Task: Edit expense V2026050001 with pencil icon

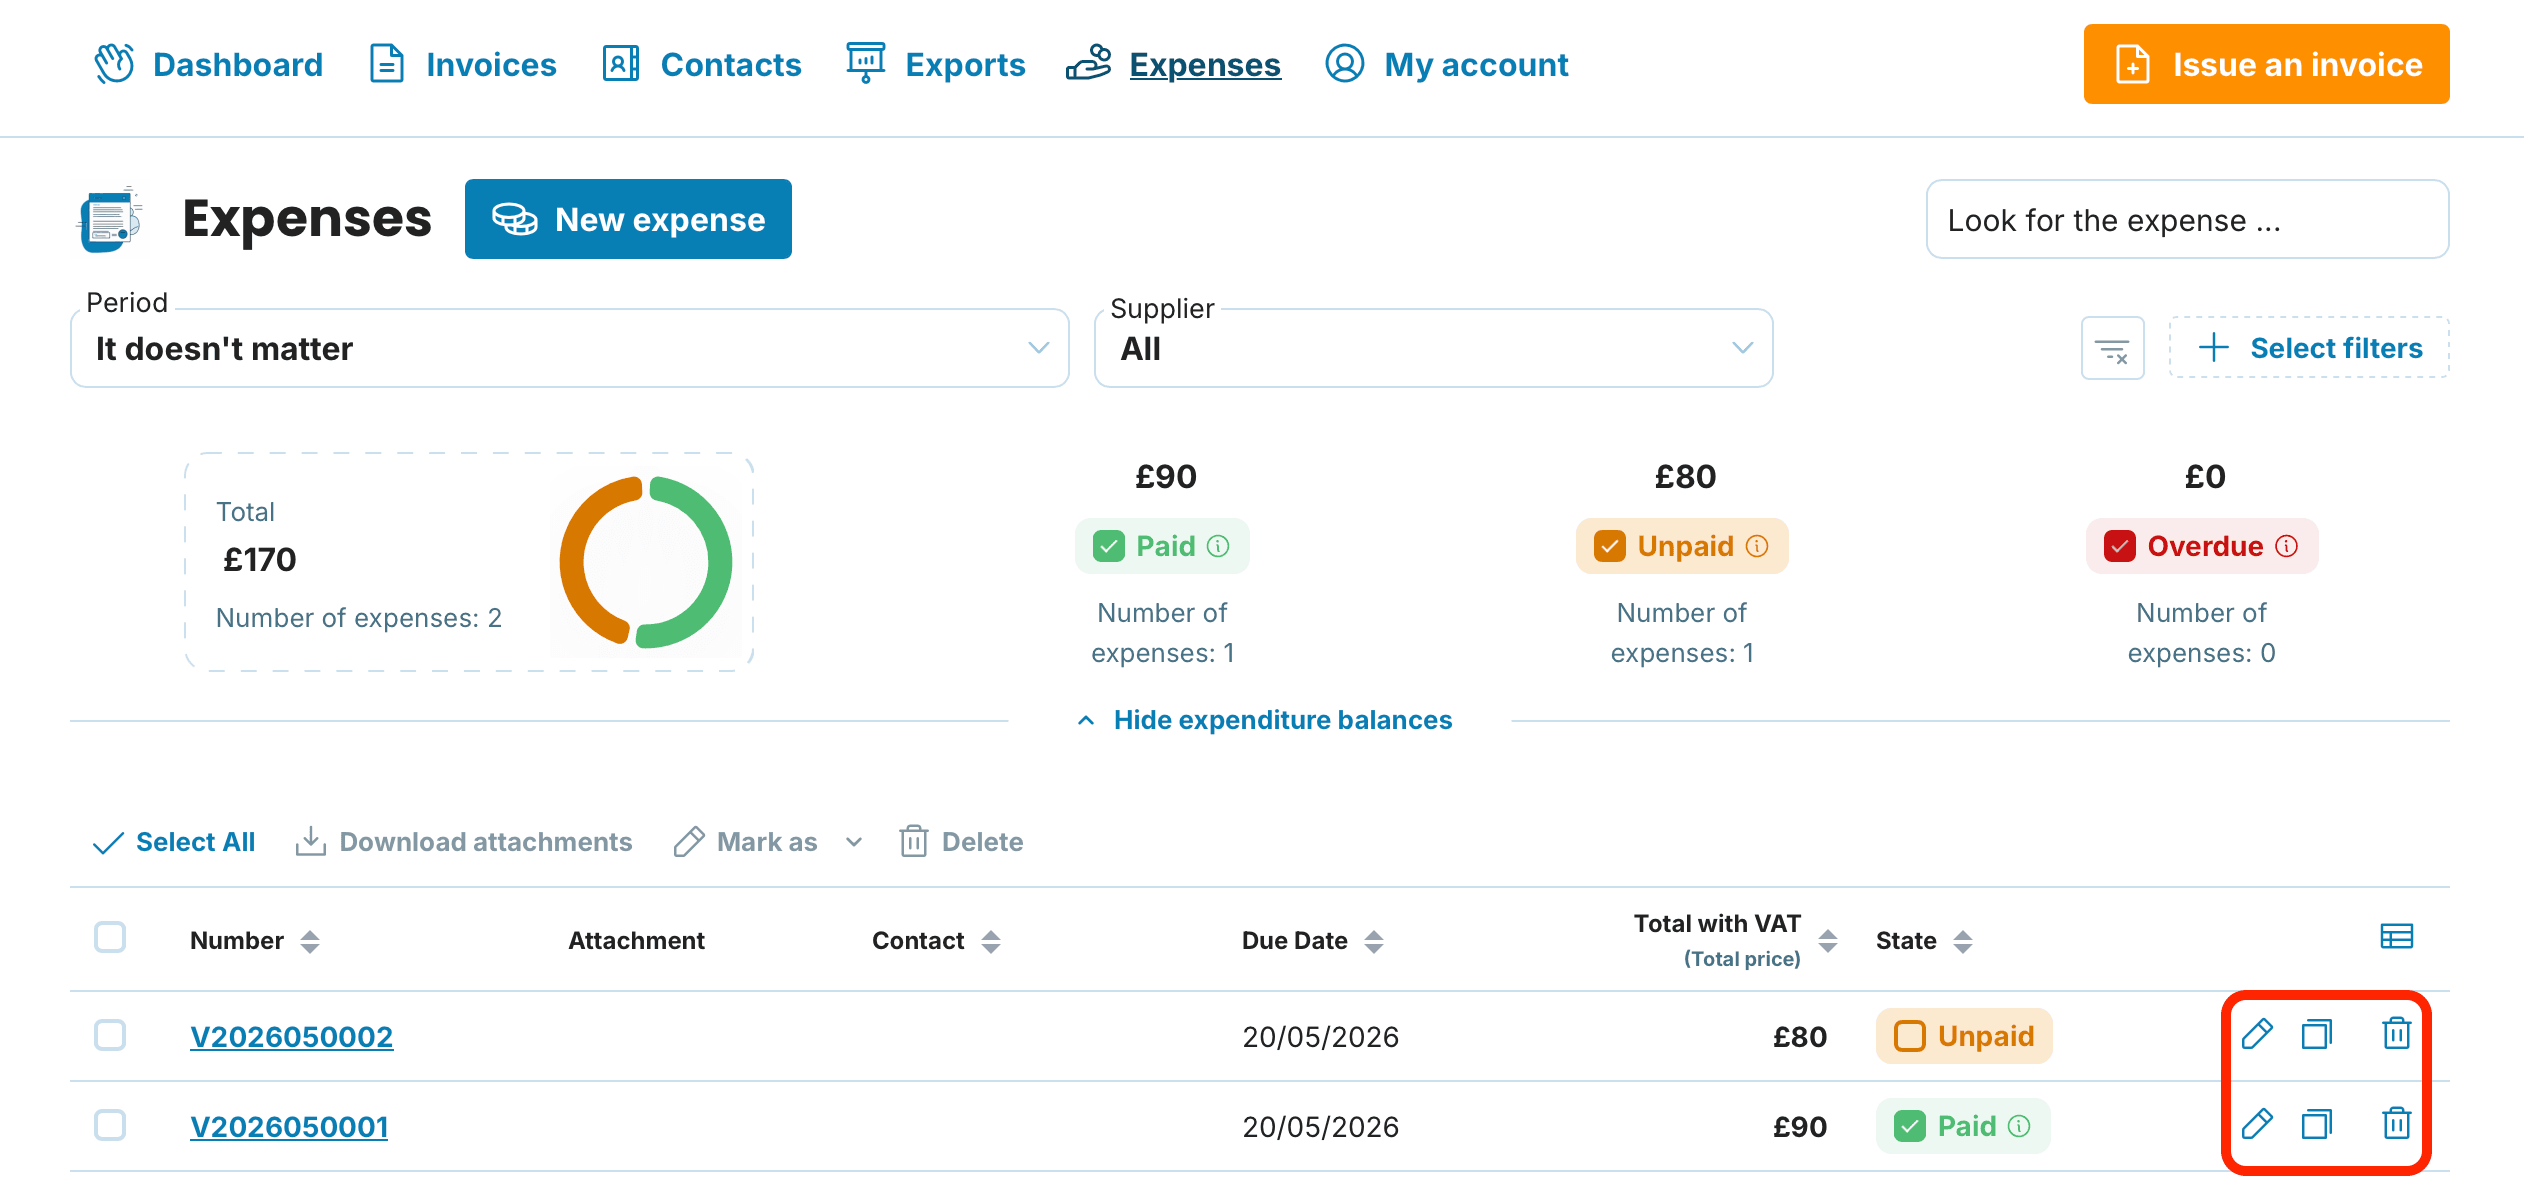Action: pos(2257,1124)
